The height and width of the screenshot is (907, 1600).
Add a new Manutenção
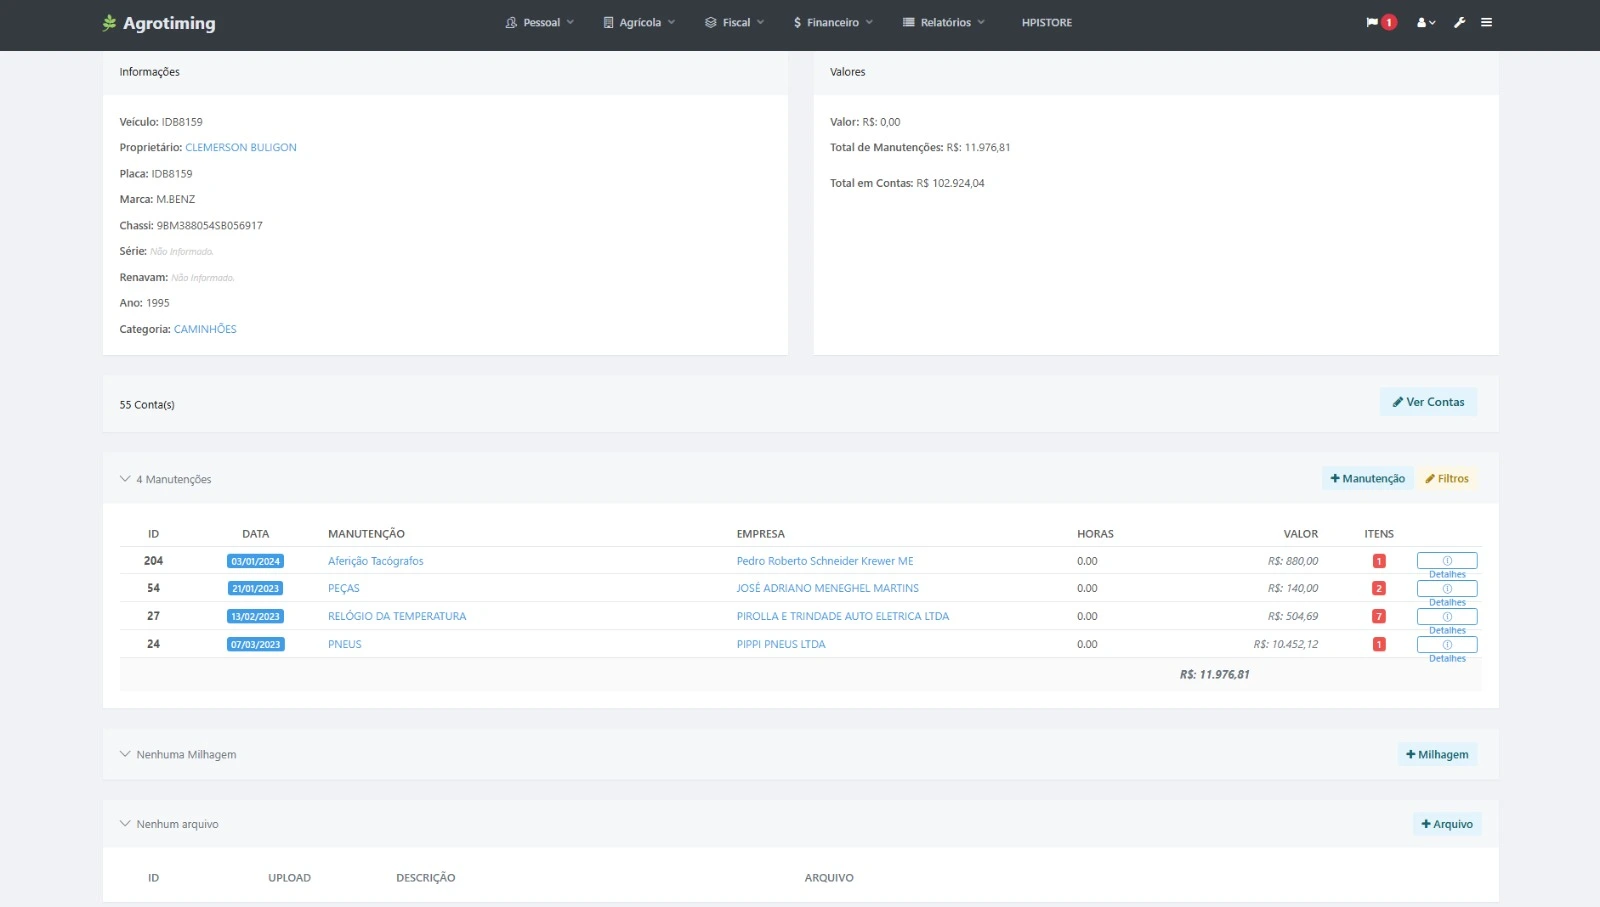pyautogui.click(x=1367, y=479)
